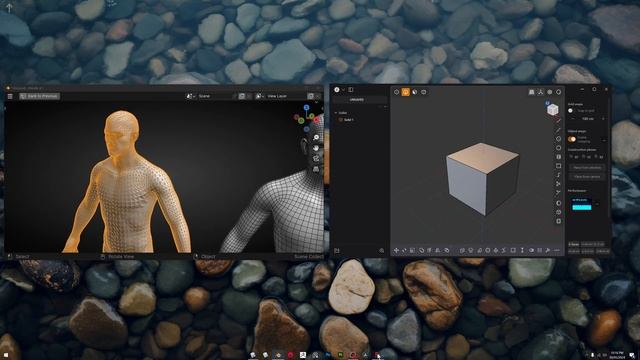Open the Plasticity logo menu at top left
This screenshot has height=360, width=640.
tap(337, 90)
